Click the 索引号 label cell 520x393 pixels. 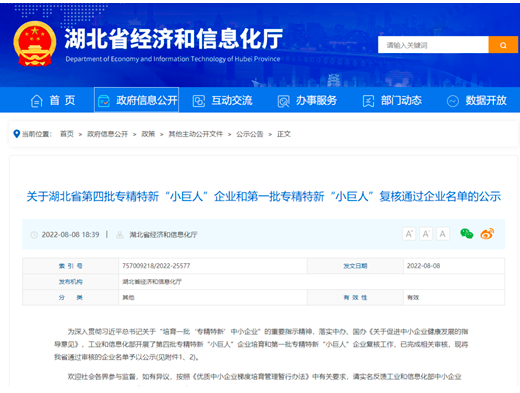(x=71, y=266)
